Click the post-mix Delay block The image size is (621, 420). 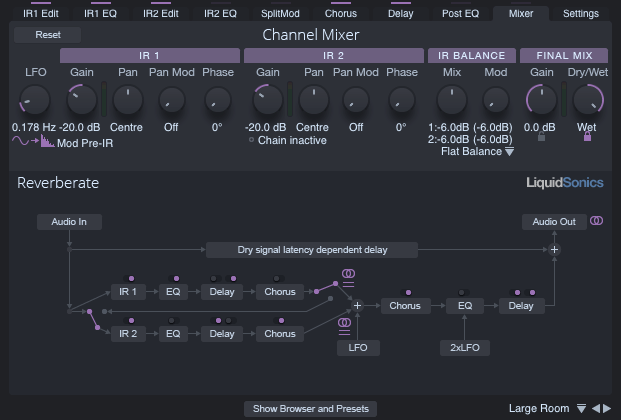pos(521,306)
